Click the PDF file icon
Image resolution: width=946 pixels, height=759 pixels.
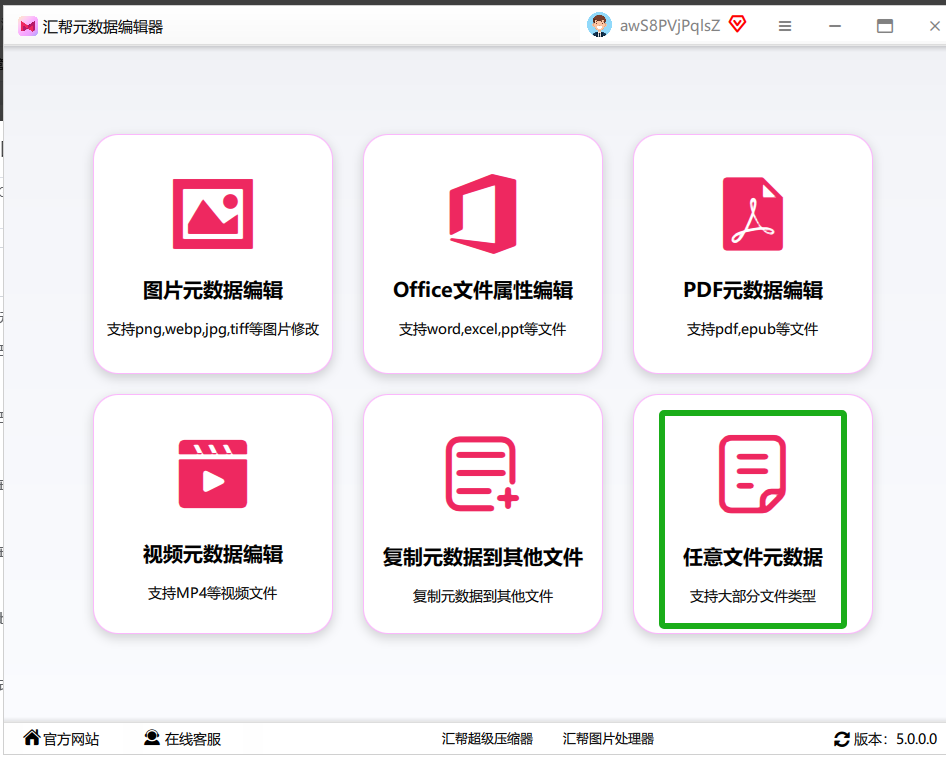tap(752, 214)
